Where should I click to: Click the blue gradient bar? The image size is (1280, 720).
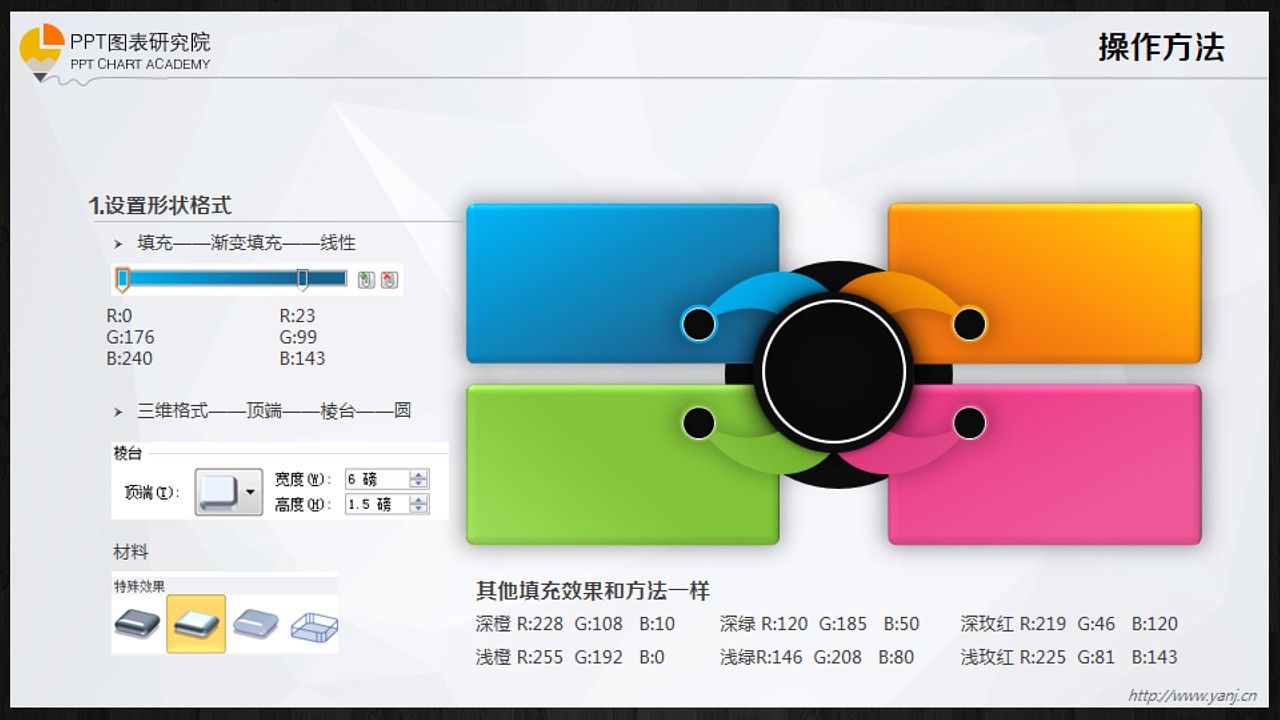[x=232, y=278]
